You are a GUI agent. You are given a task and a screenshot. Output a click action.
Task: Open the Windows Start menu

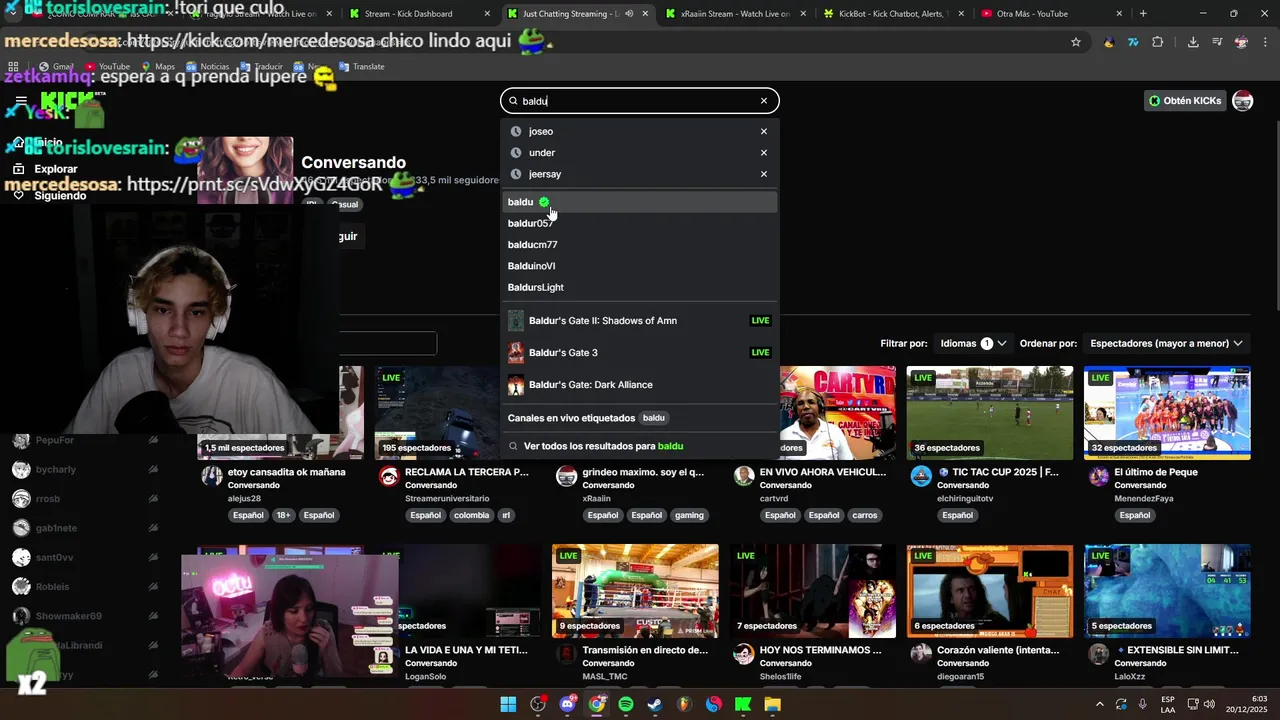point(508,704)
